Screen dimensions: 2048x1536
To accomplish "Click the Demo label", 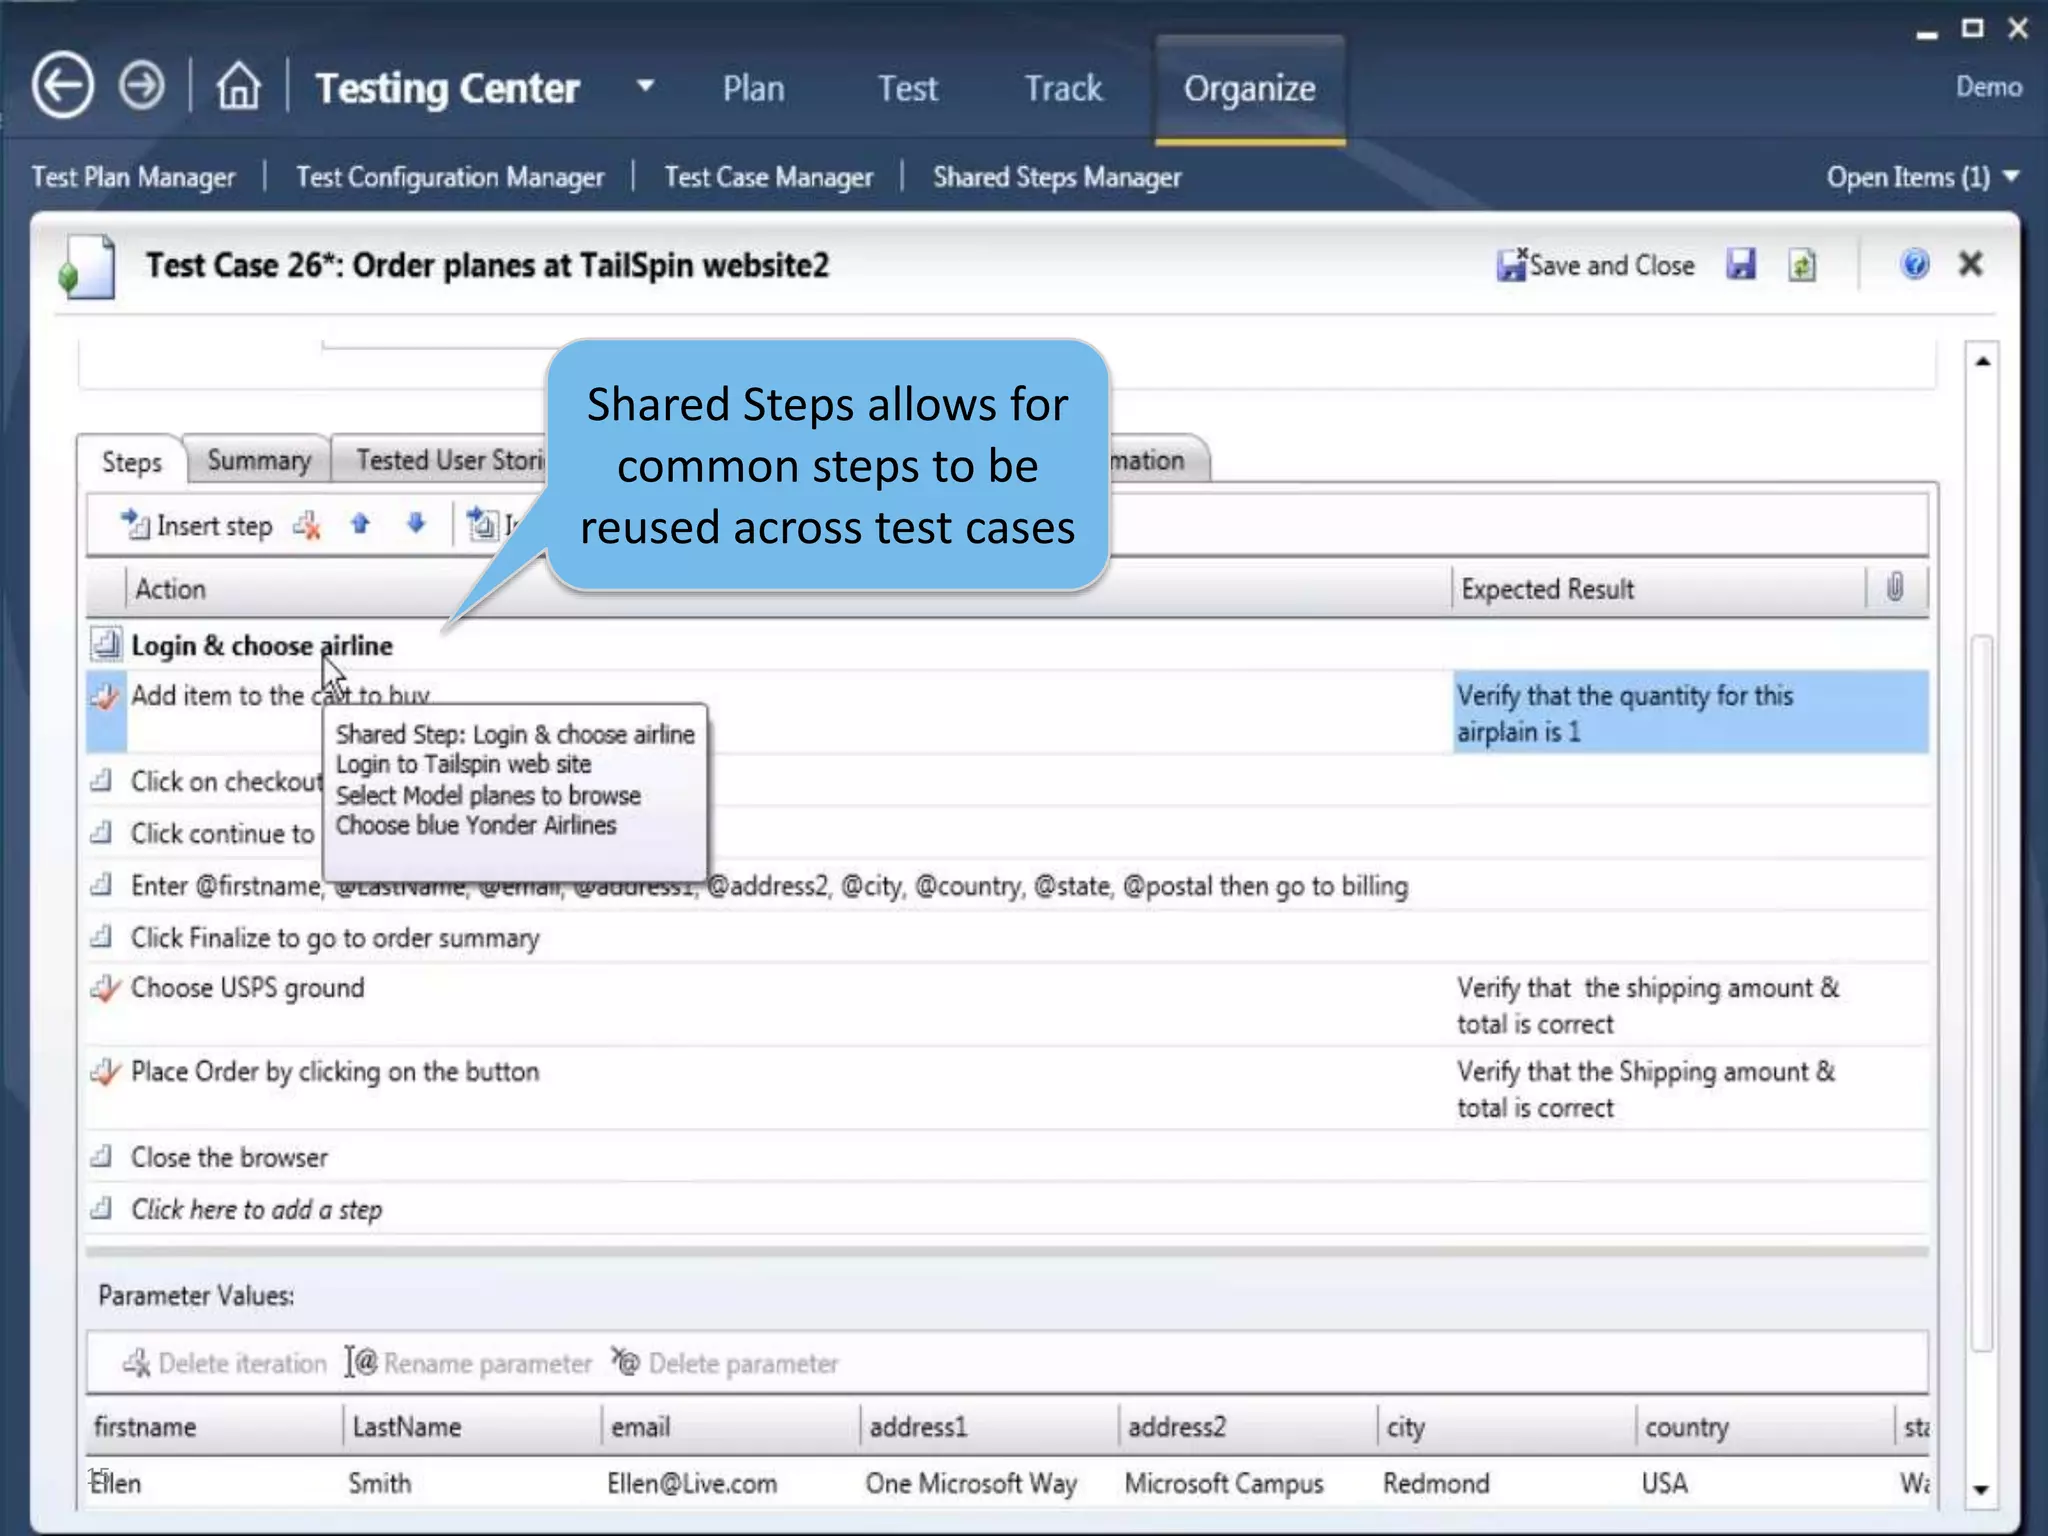I will pos(1988,87).
